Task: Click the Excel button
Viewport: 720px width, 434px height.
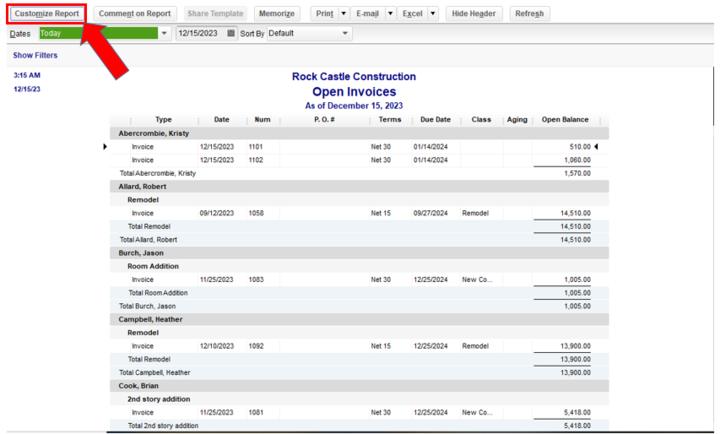Action: click(x=412, y=14)
